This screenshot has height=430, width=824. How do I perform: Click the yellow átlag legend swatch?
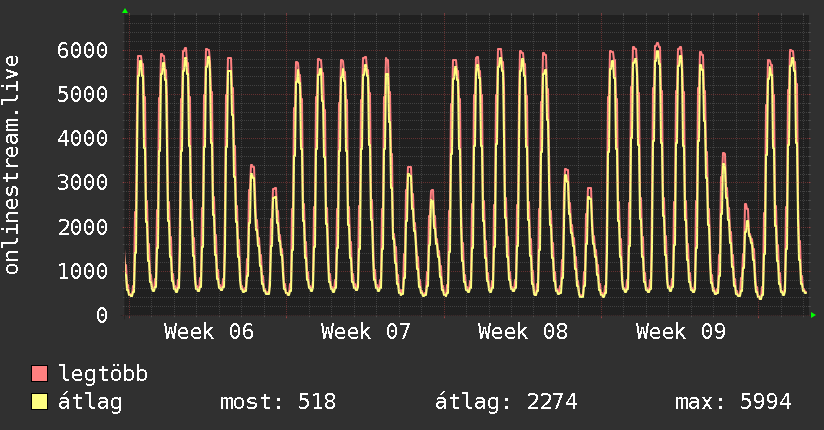tap(39, 401)
